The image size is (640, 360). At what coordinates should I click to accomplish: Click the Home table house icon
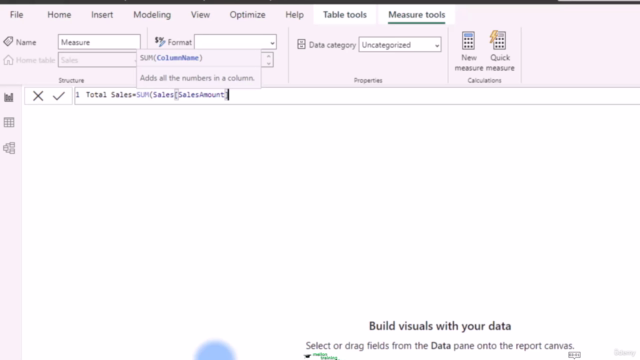click(x=8, y=60)
